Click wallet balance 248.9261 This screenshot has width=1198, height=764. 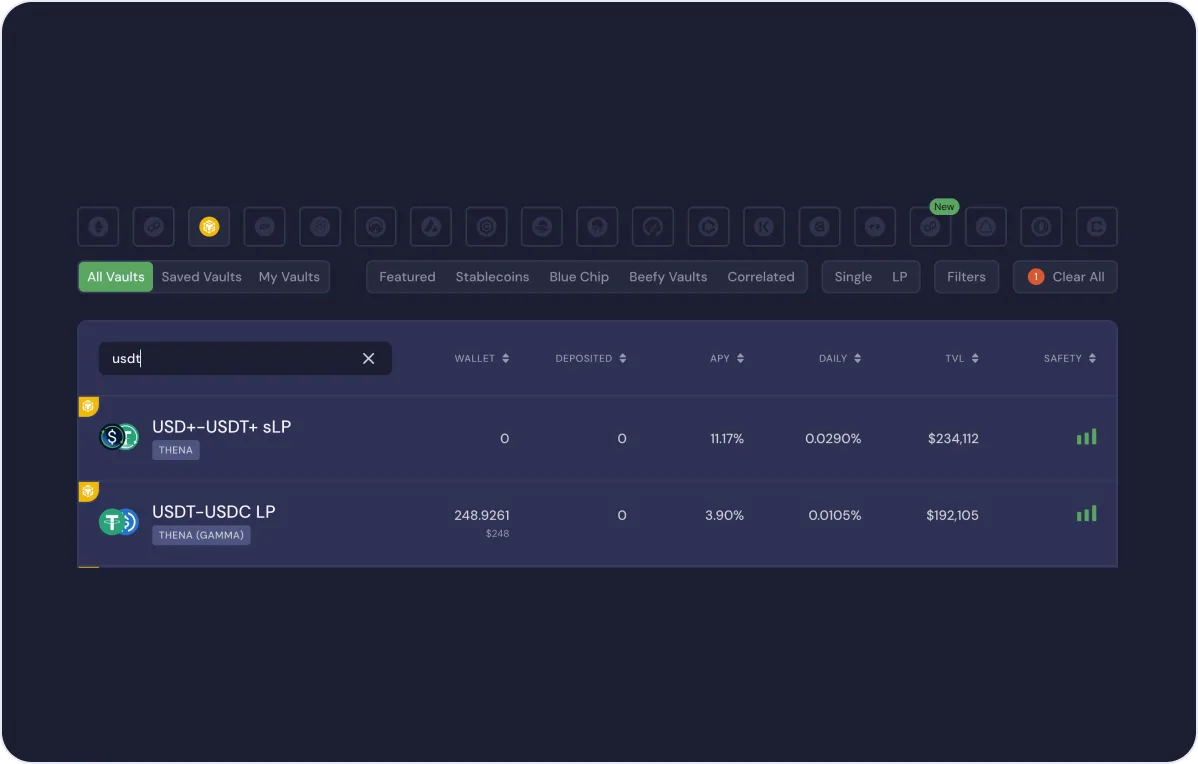pos(481,515)
